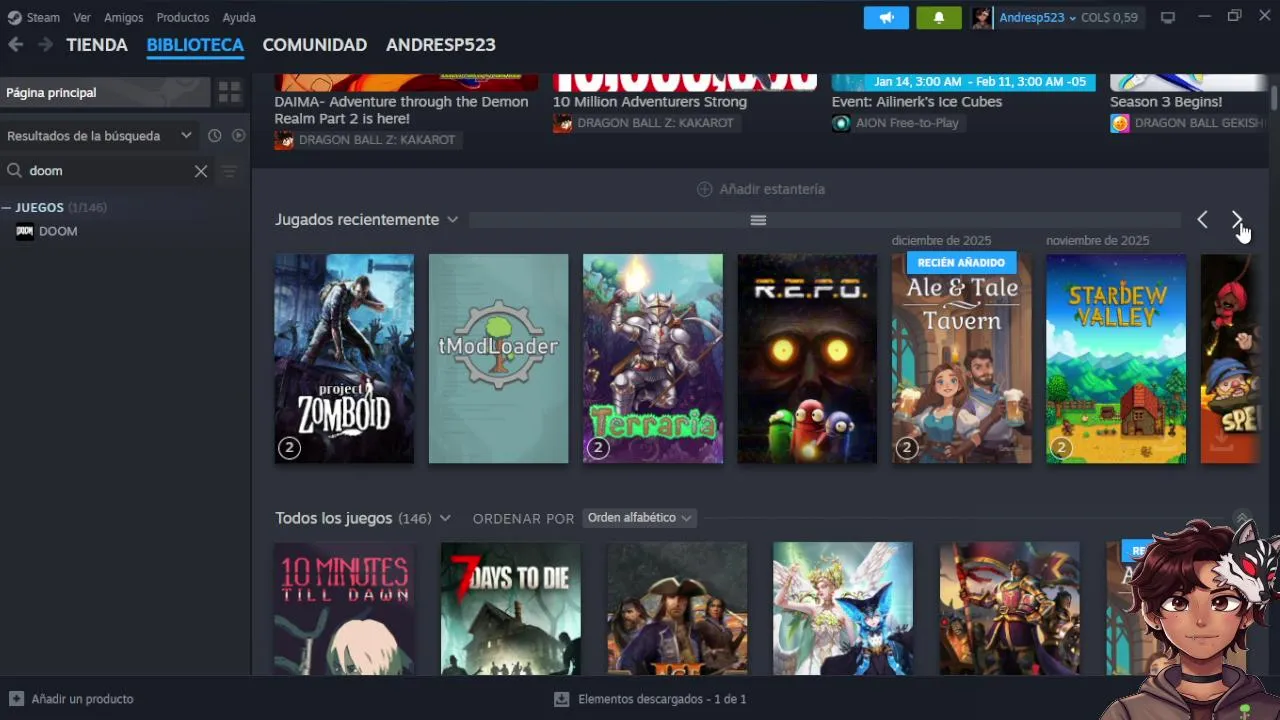Switch to the TIENDA tab
This screenshot has height=720, width=1280.
tap(97, 45)
